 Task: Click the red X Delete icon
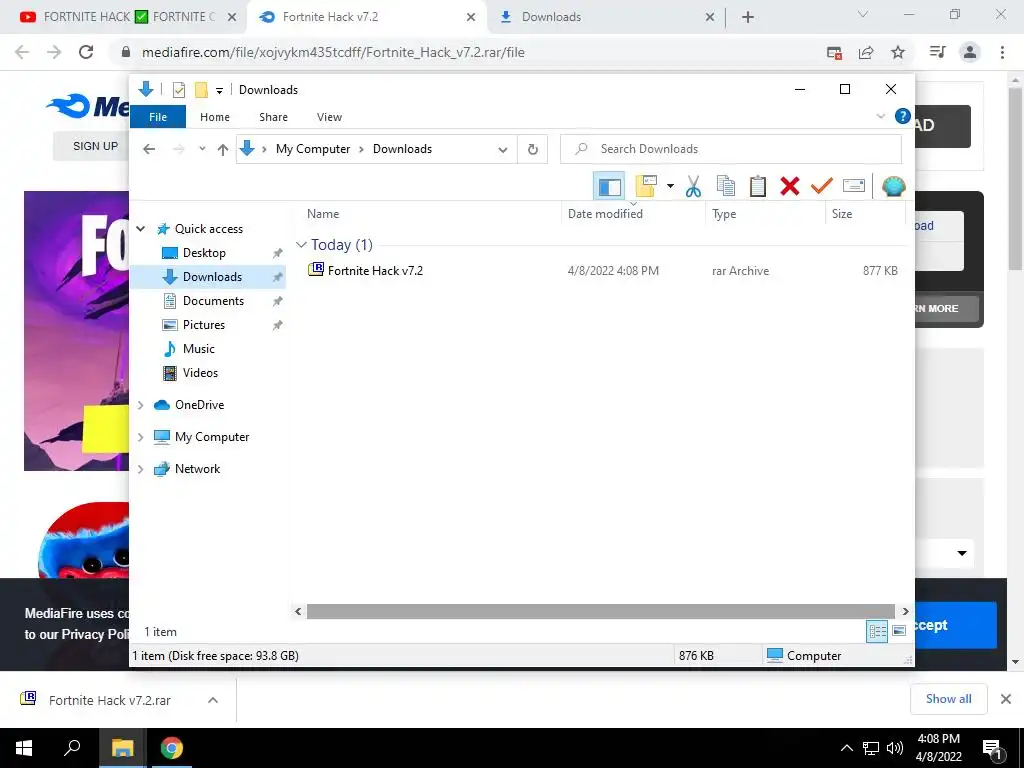[x=790, y=187]
